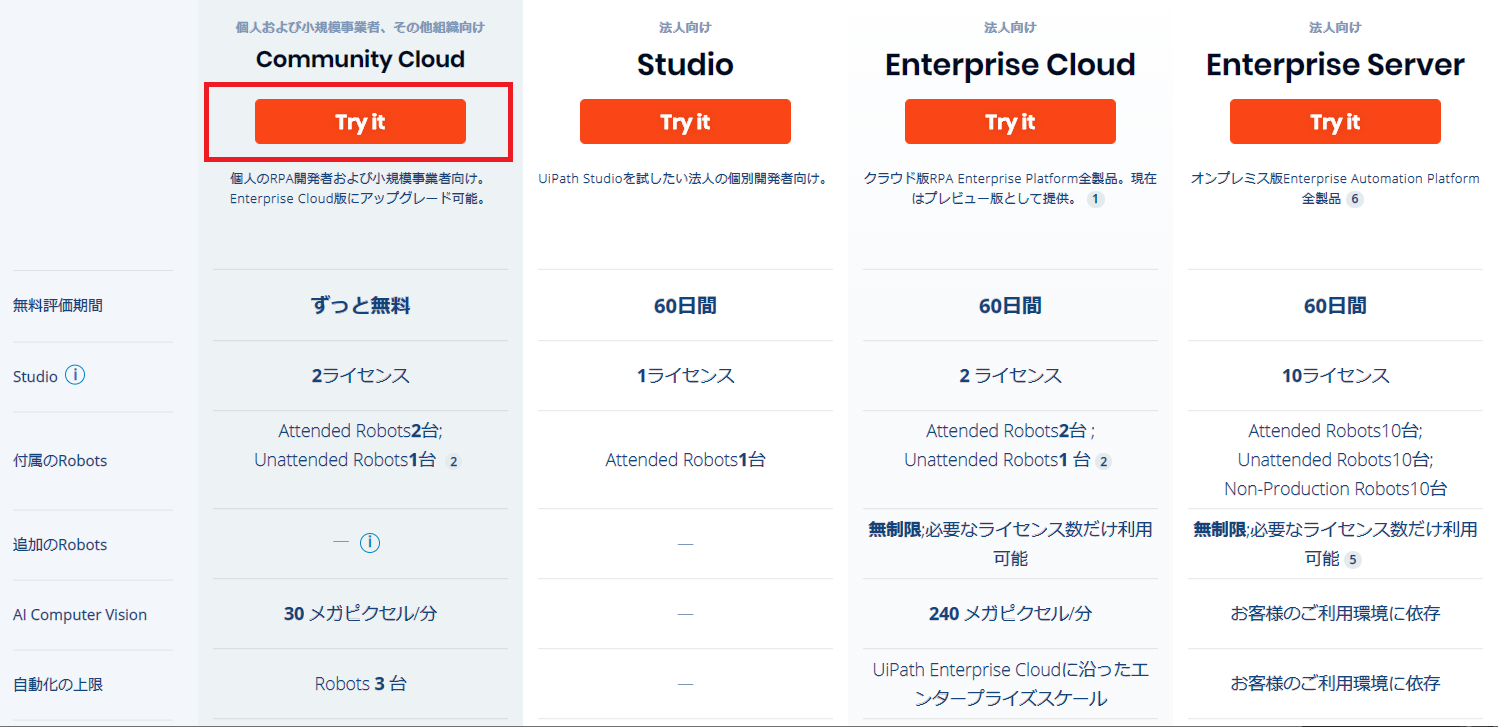The height and width of the screenshot is (727, 1498).
Task: Click 60日間 in the Enterprise Server column
Action: click(x=1335, y=306)
